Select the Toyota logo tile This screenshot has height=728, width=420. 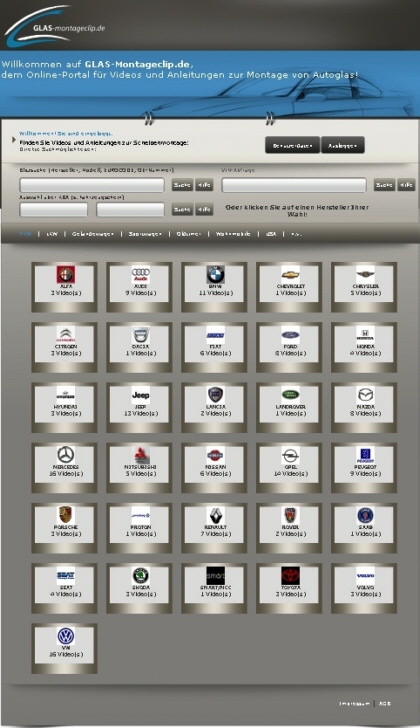(289, 588)
